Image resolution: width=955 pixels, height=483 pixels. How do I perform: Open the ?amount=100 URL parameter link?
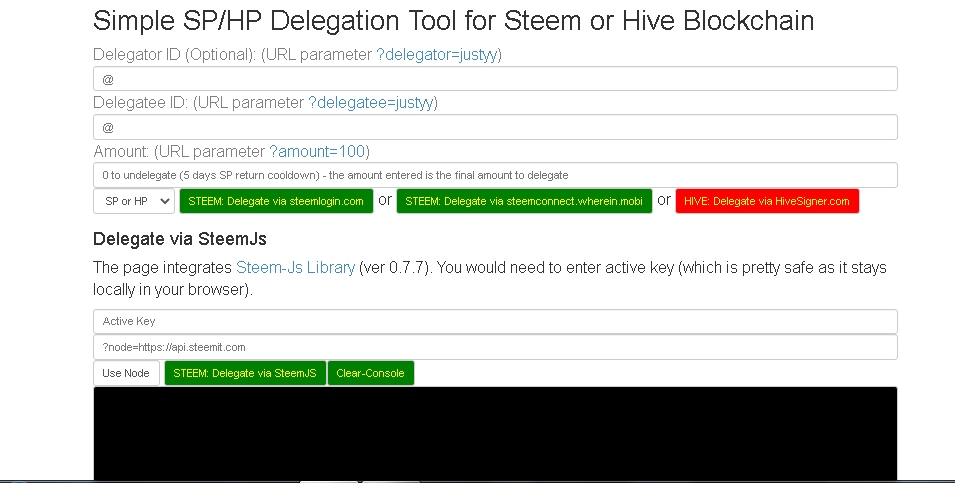click(x=317, y=151)
